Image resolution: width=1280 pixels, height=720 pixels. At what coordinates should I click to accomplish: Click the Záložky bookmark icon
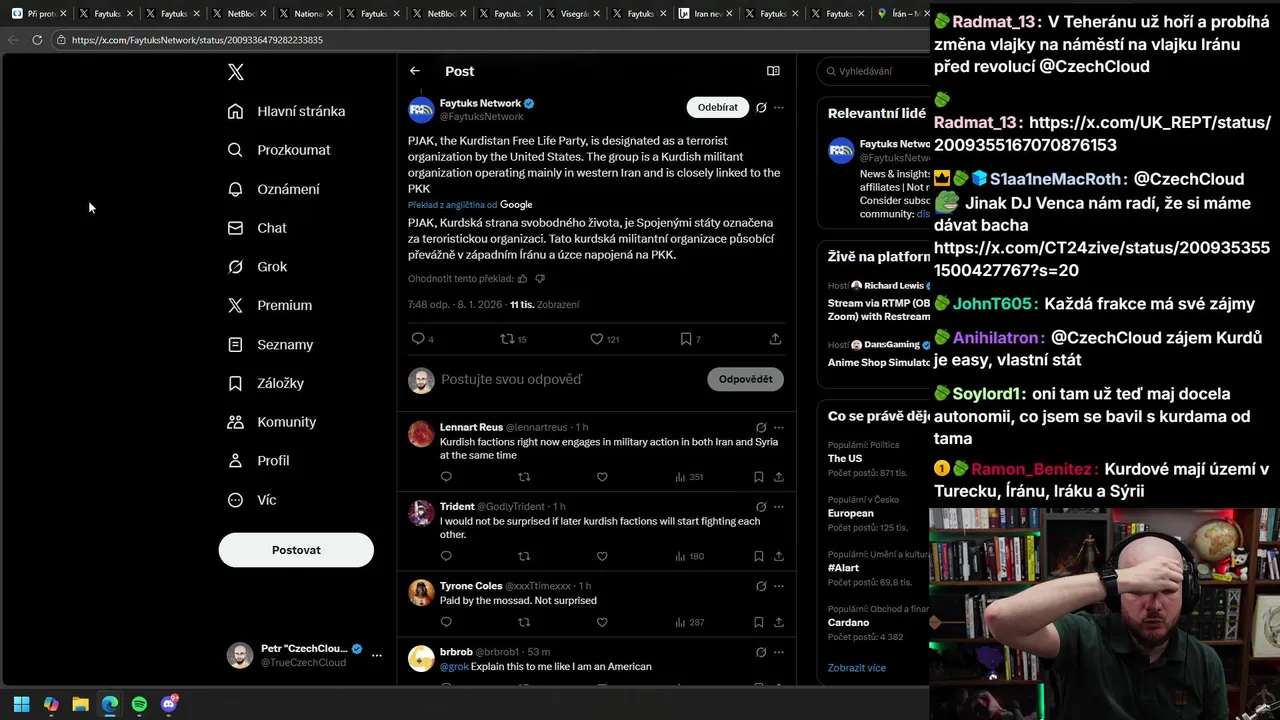[235, 383]
